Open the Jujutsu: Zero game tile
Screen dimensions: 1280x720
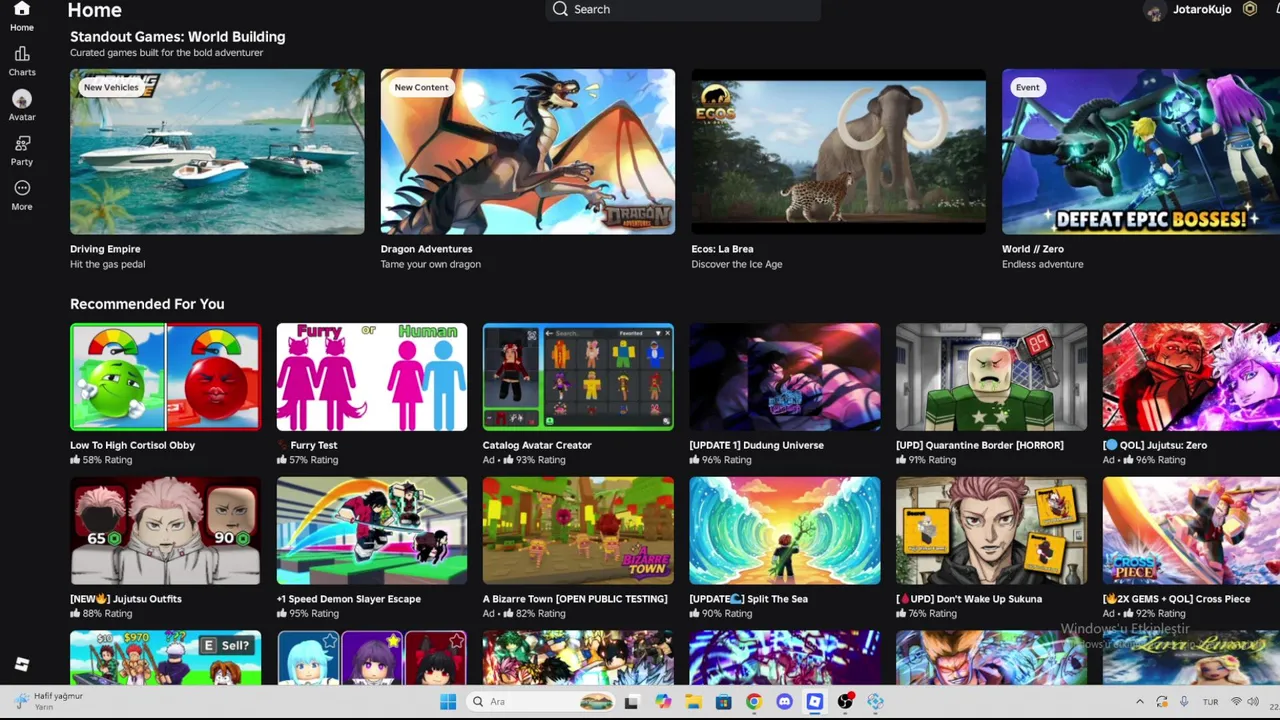coord(1191,377)
